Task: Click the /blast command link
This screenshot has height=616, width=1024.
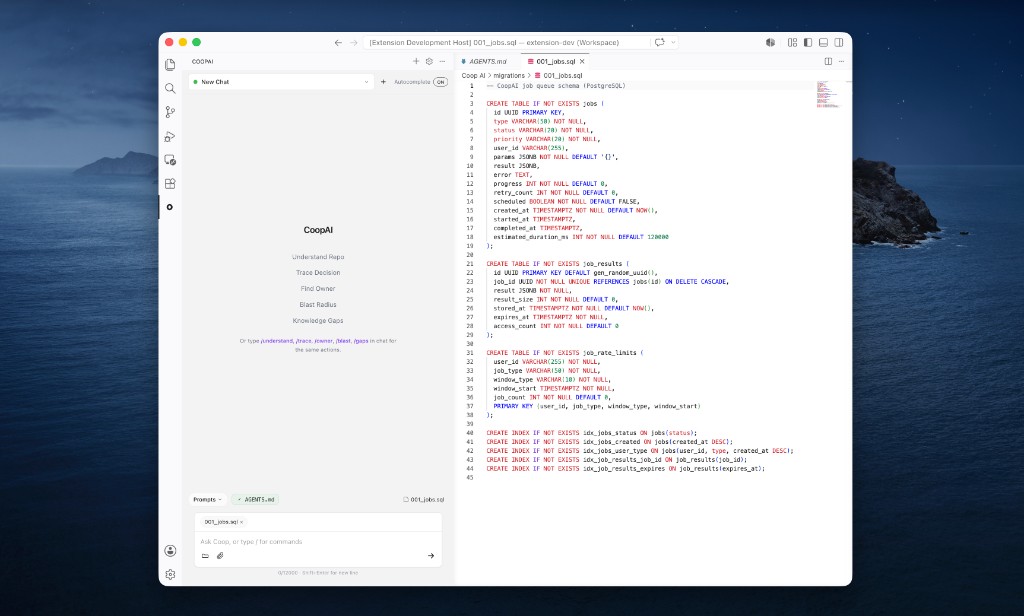Action: (344, 341)
